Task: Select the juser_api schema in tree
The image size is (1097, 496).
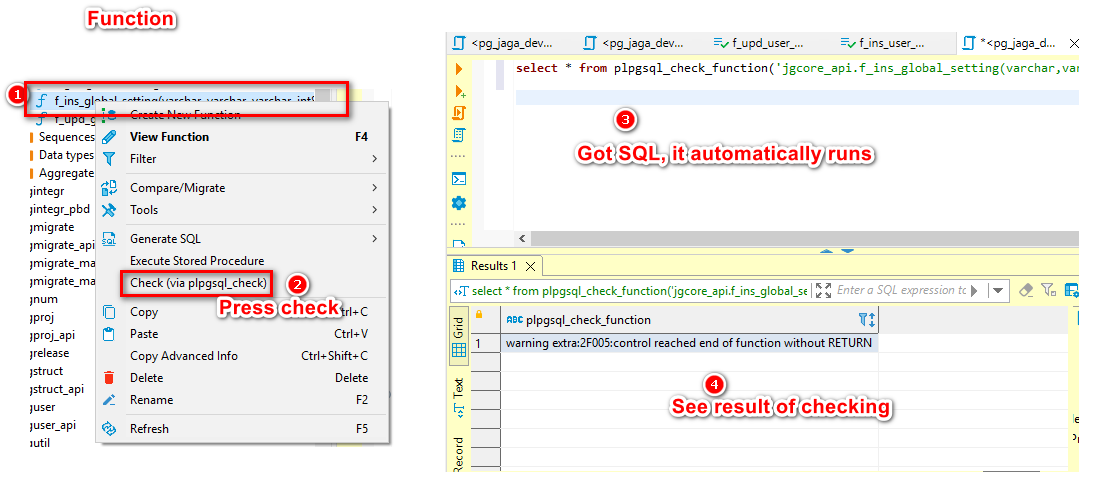Action: tap(53, 425)
